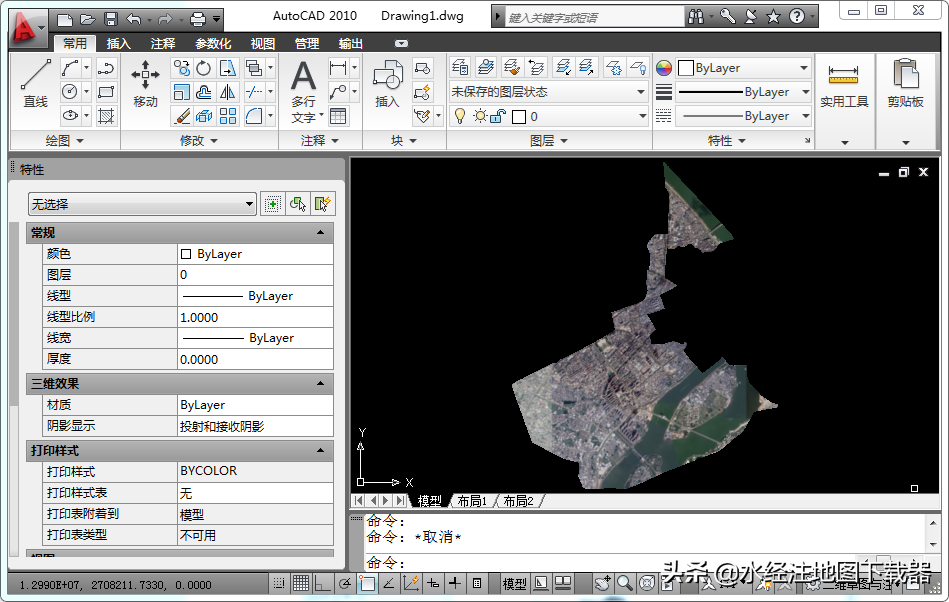Click the Quick Select icon in Properties palette
Screen dimensions: 949x602
tap(323, 204)
